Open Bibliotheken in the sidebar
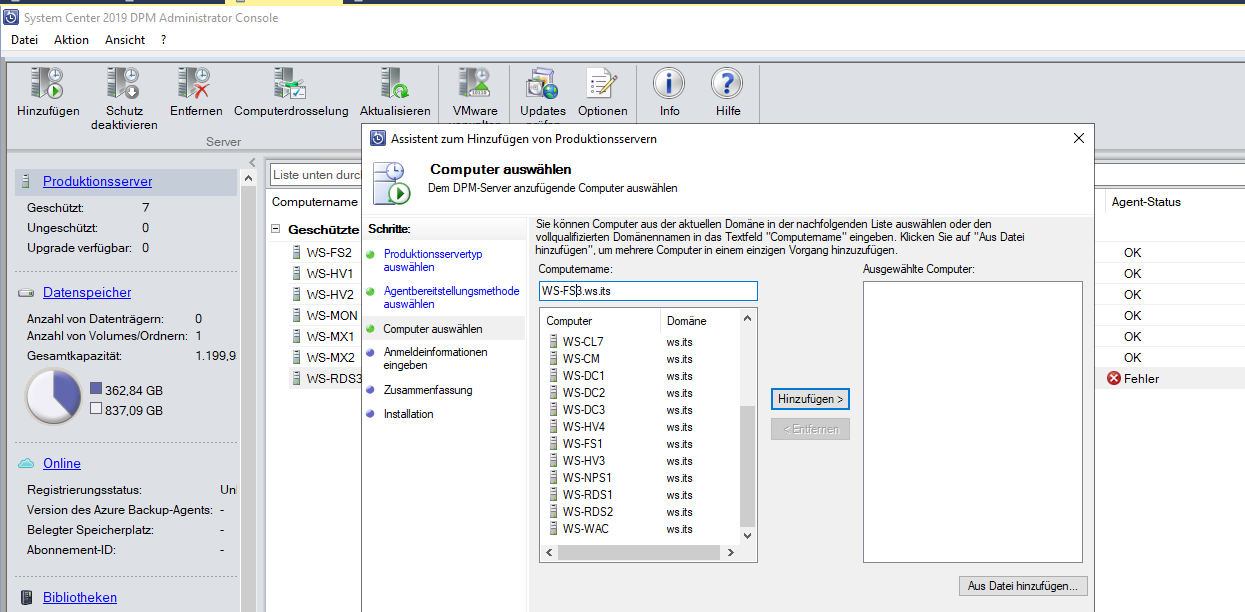 (x=80, y=598)
